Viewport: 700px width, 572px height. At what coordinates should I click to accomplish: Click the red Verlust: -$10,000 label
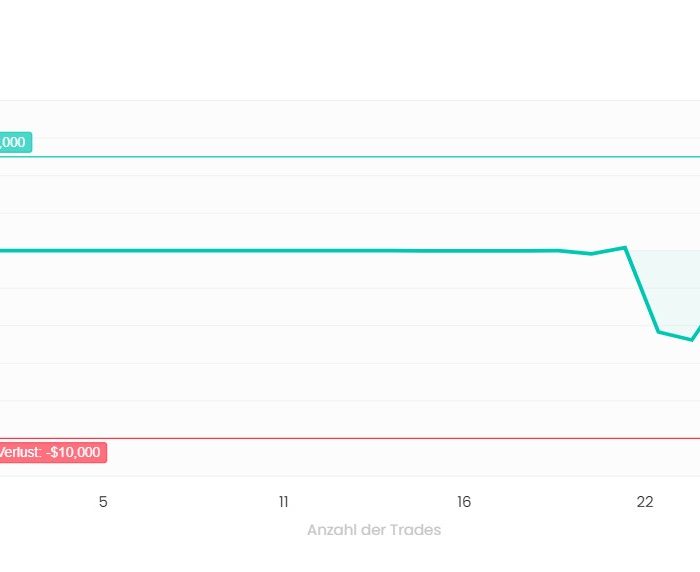pyautogui.click(x=53, y=452)
